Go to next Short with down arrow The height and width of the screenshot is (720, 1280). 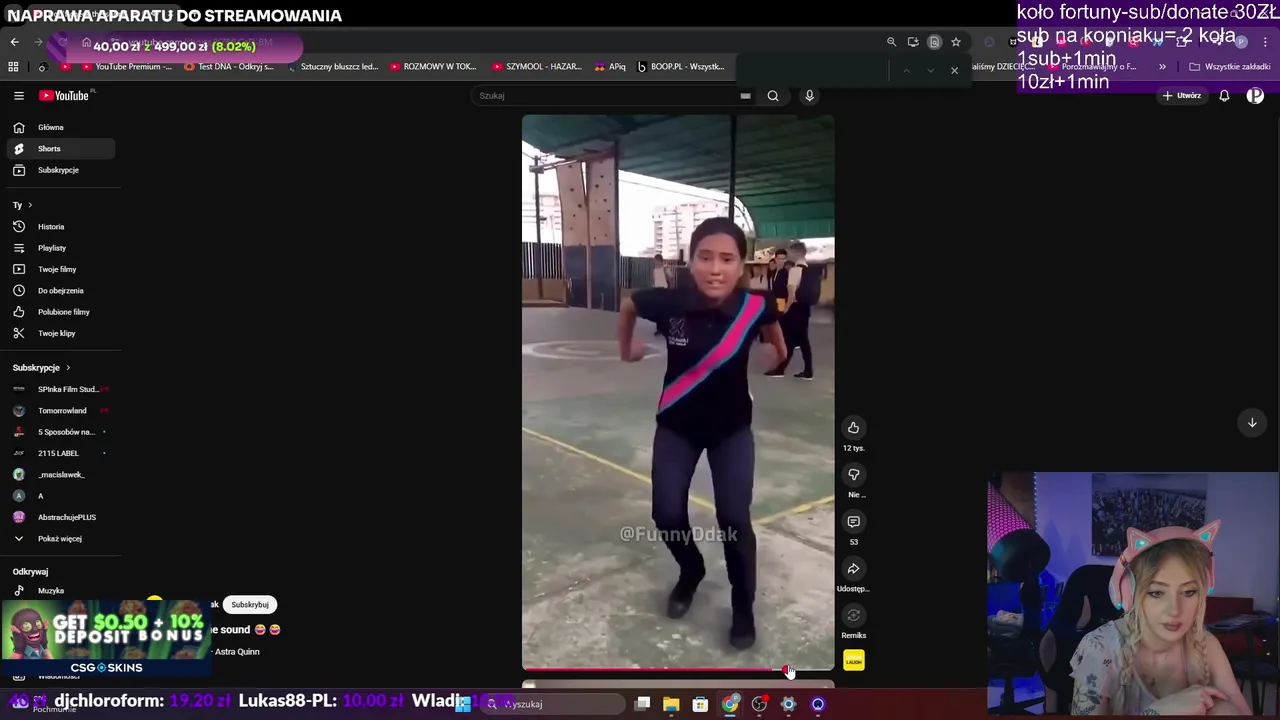[x=1251, y=423]
